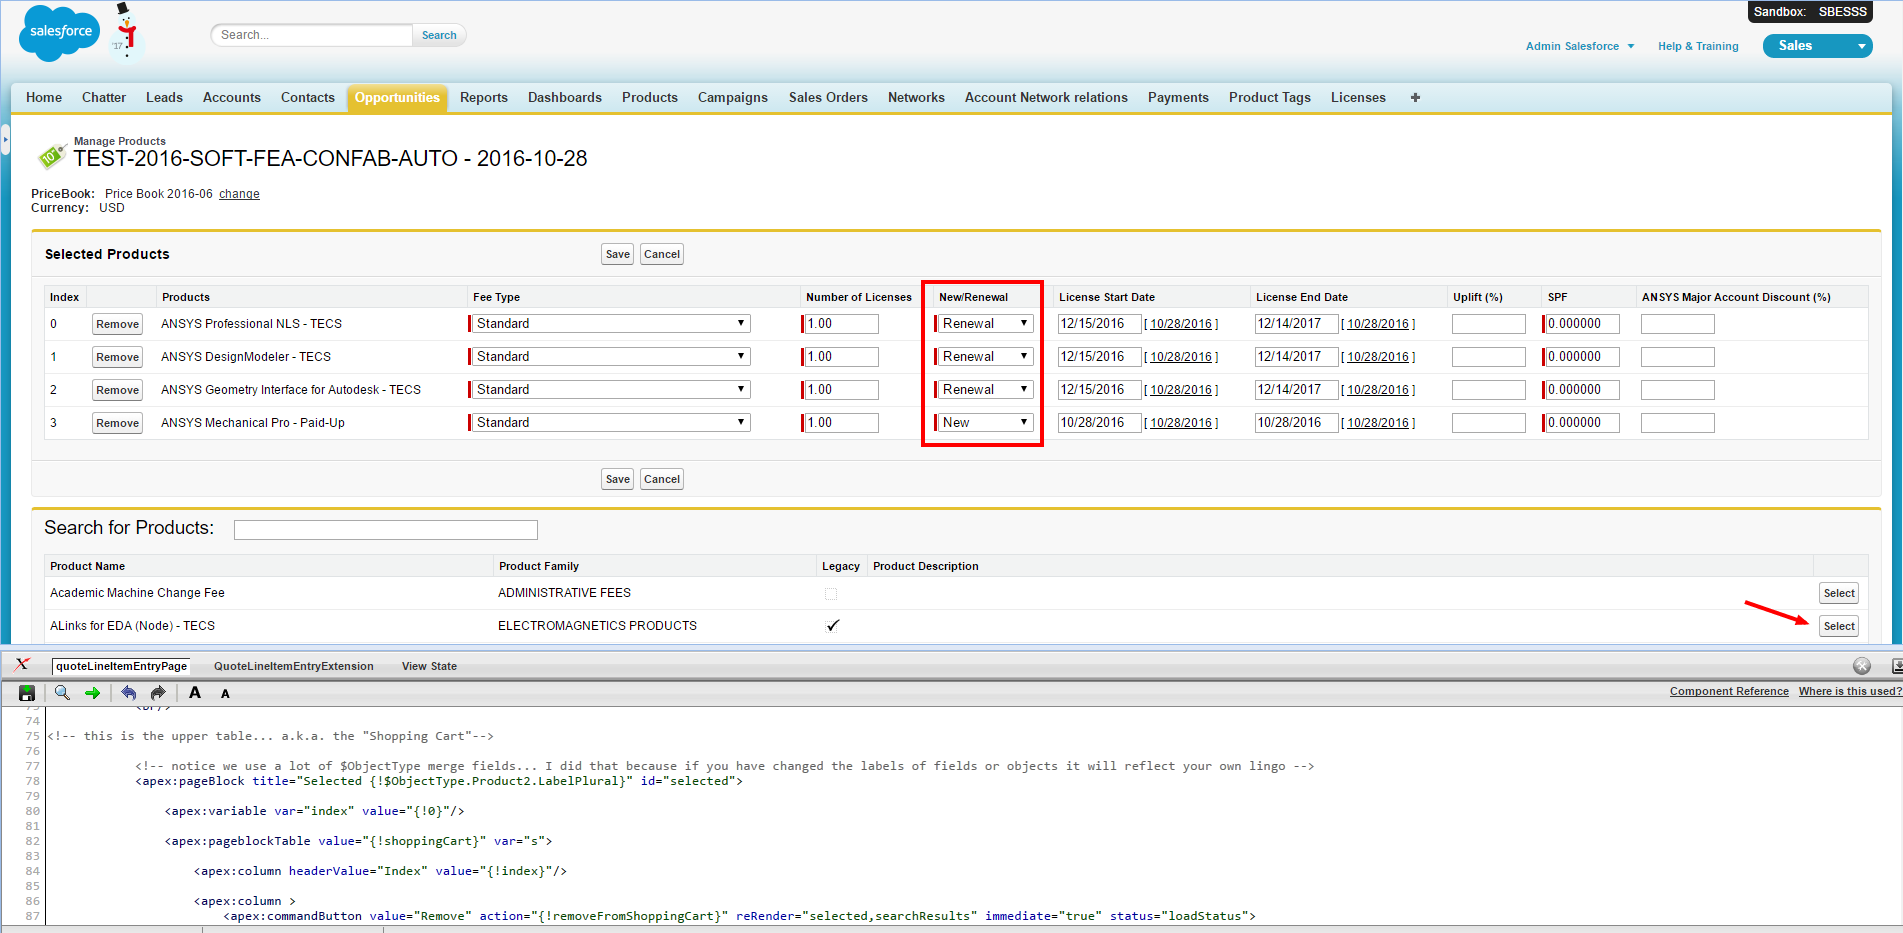Click the magnifying glass search icon in the editor

[x=62, y=693]
